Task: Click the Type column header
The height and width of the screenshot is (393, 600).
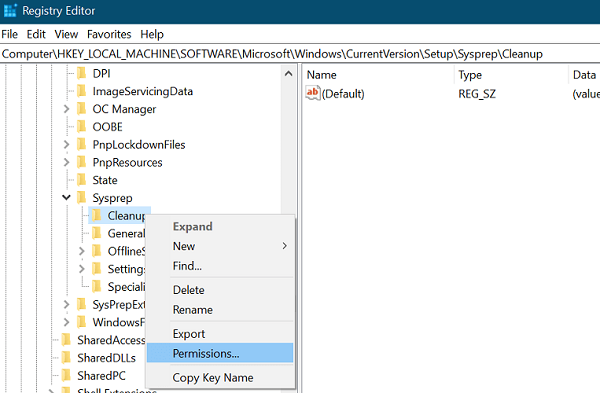Action: click(x=512, y=75)
